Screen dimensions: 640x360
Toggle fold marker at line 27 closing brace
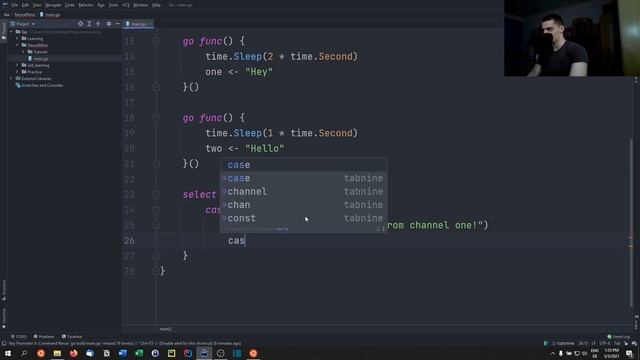click(x=156, y=256)
